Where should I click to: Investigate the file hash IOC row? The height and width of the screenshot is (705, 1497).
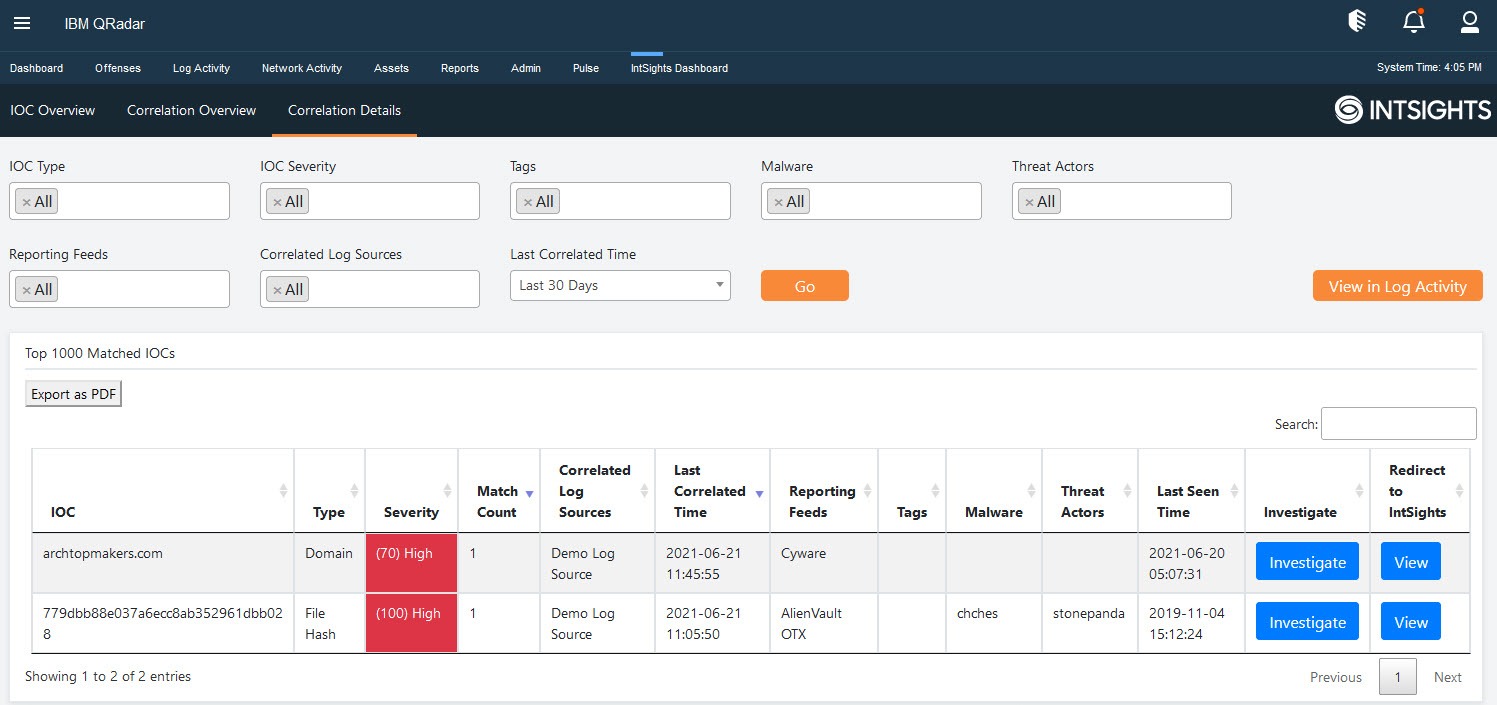click(x=1307, y=622)
